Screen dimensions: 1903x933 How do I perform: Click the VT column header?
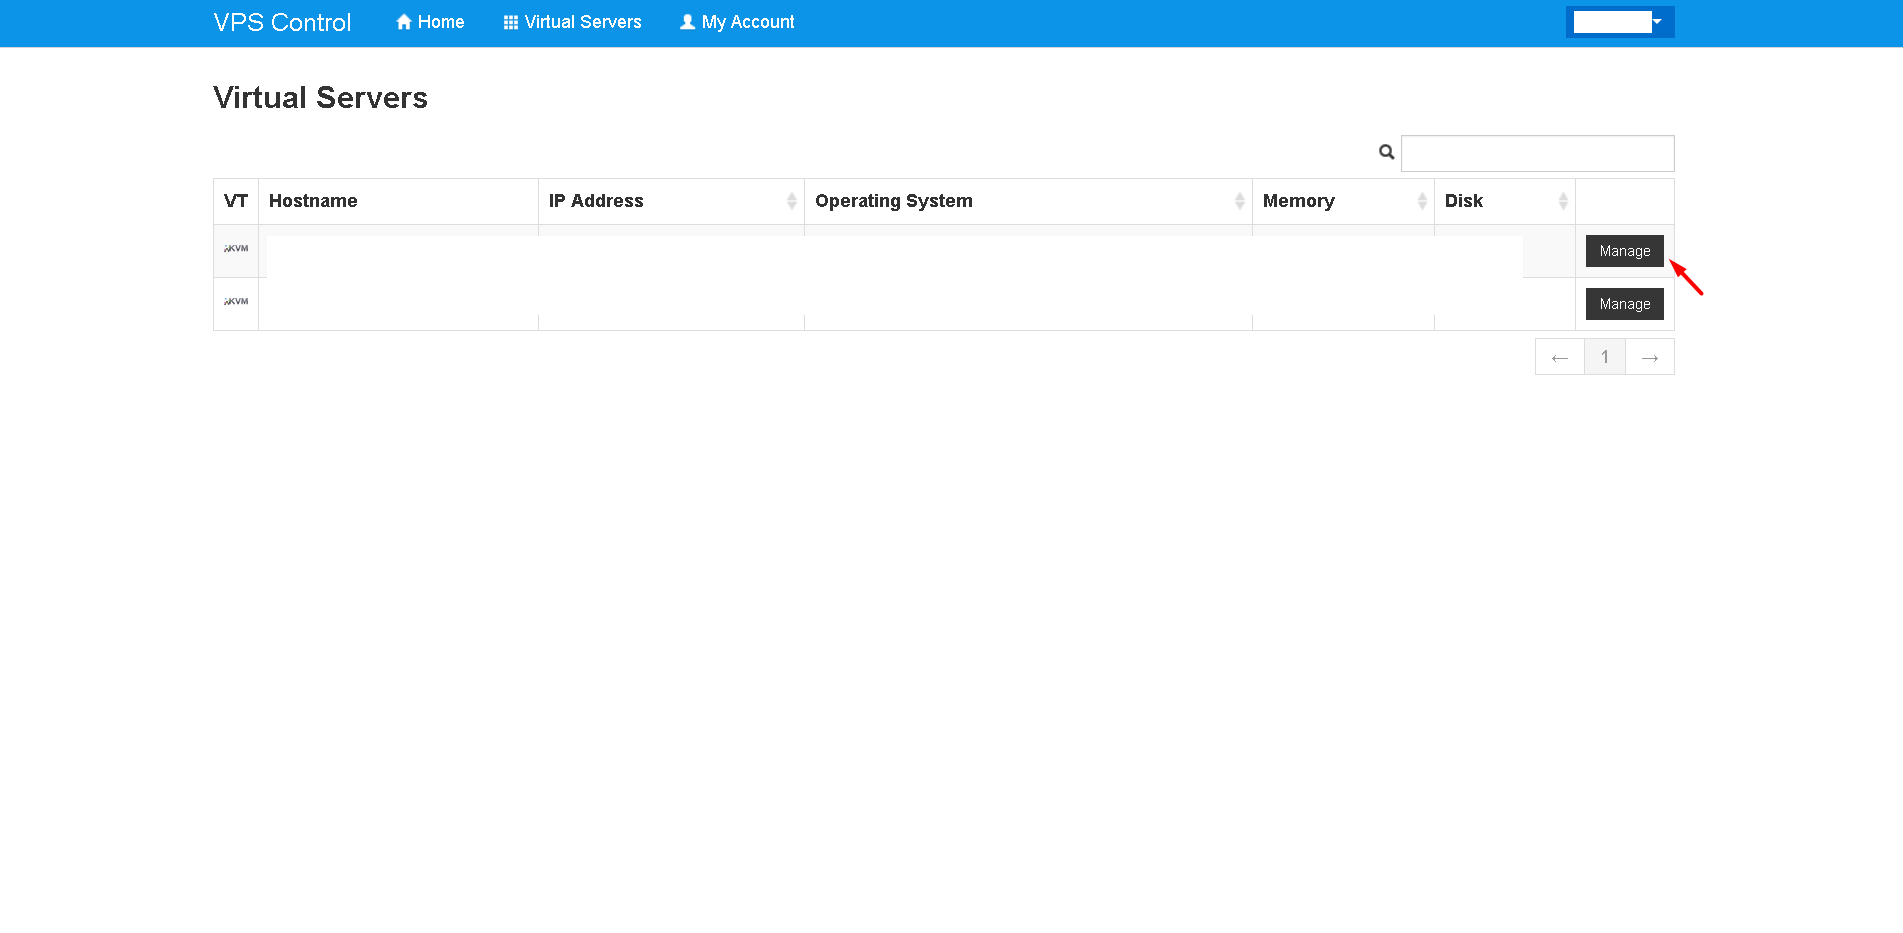point(236,201)
